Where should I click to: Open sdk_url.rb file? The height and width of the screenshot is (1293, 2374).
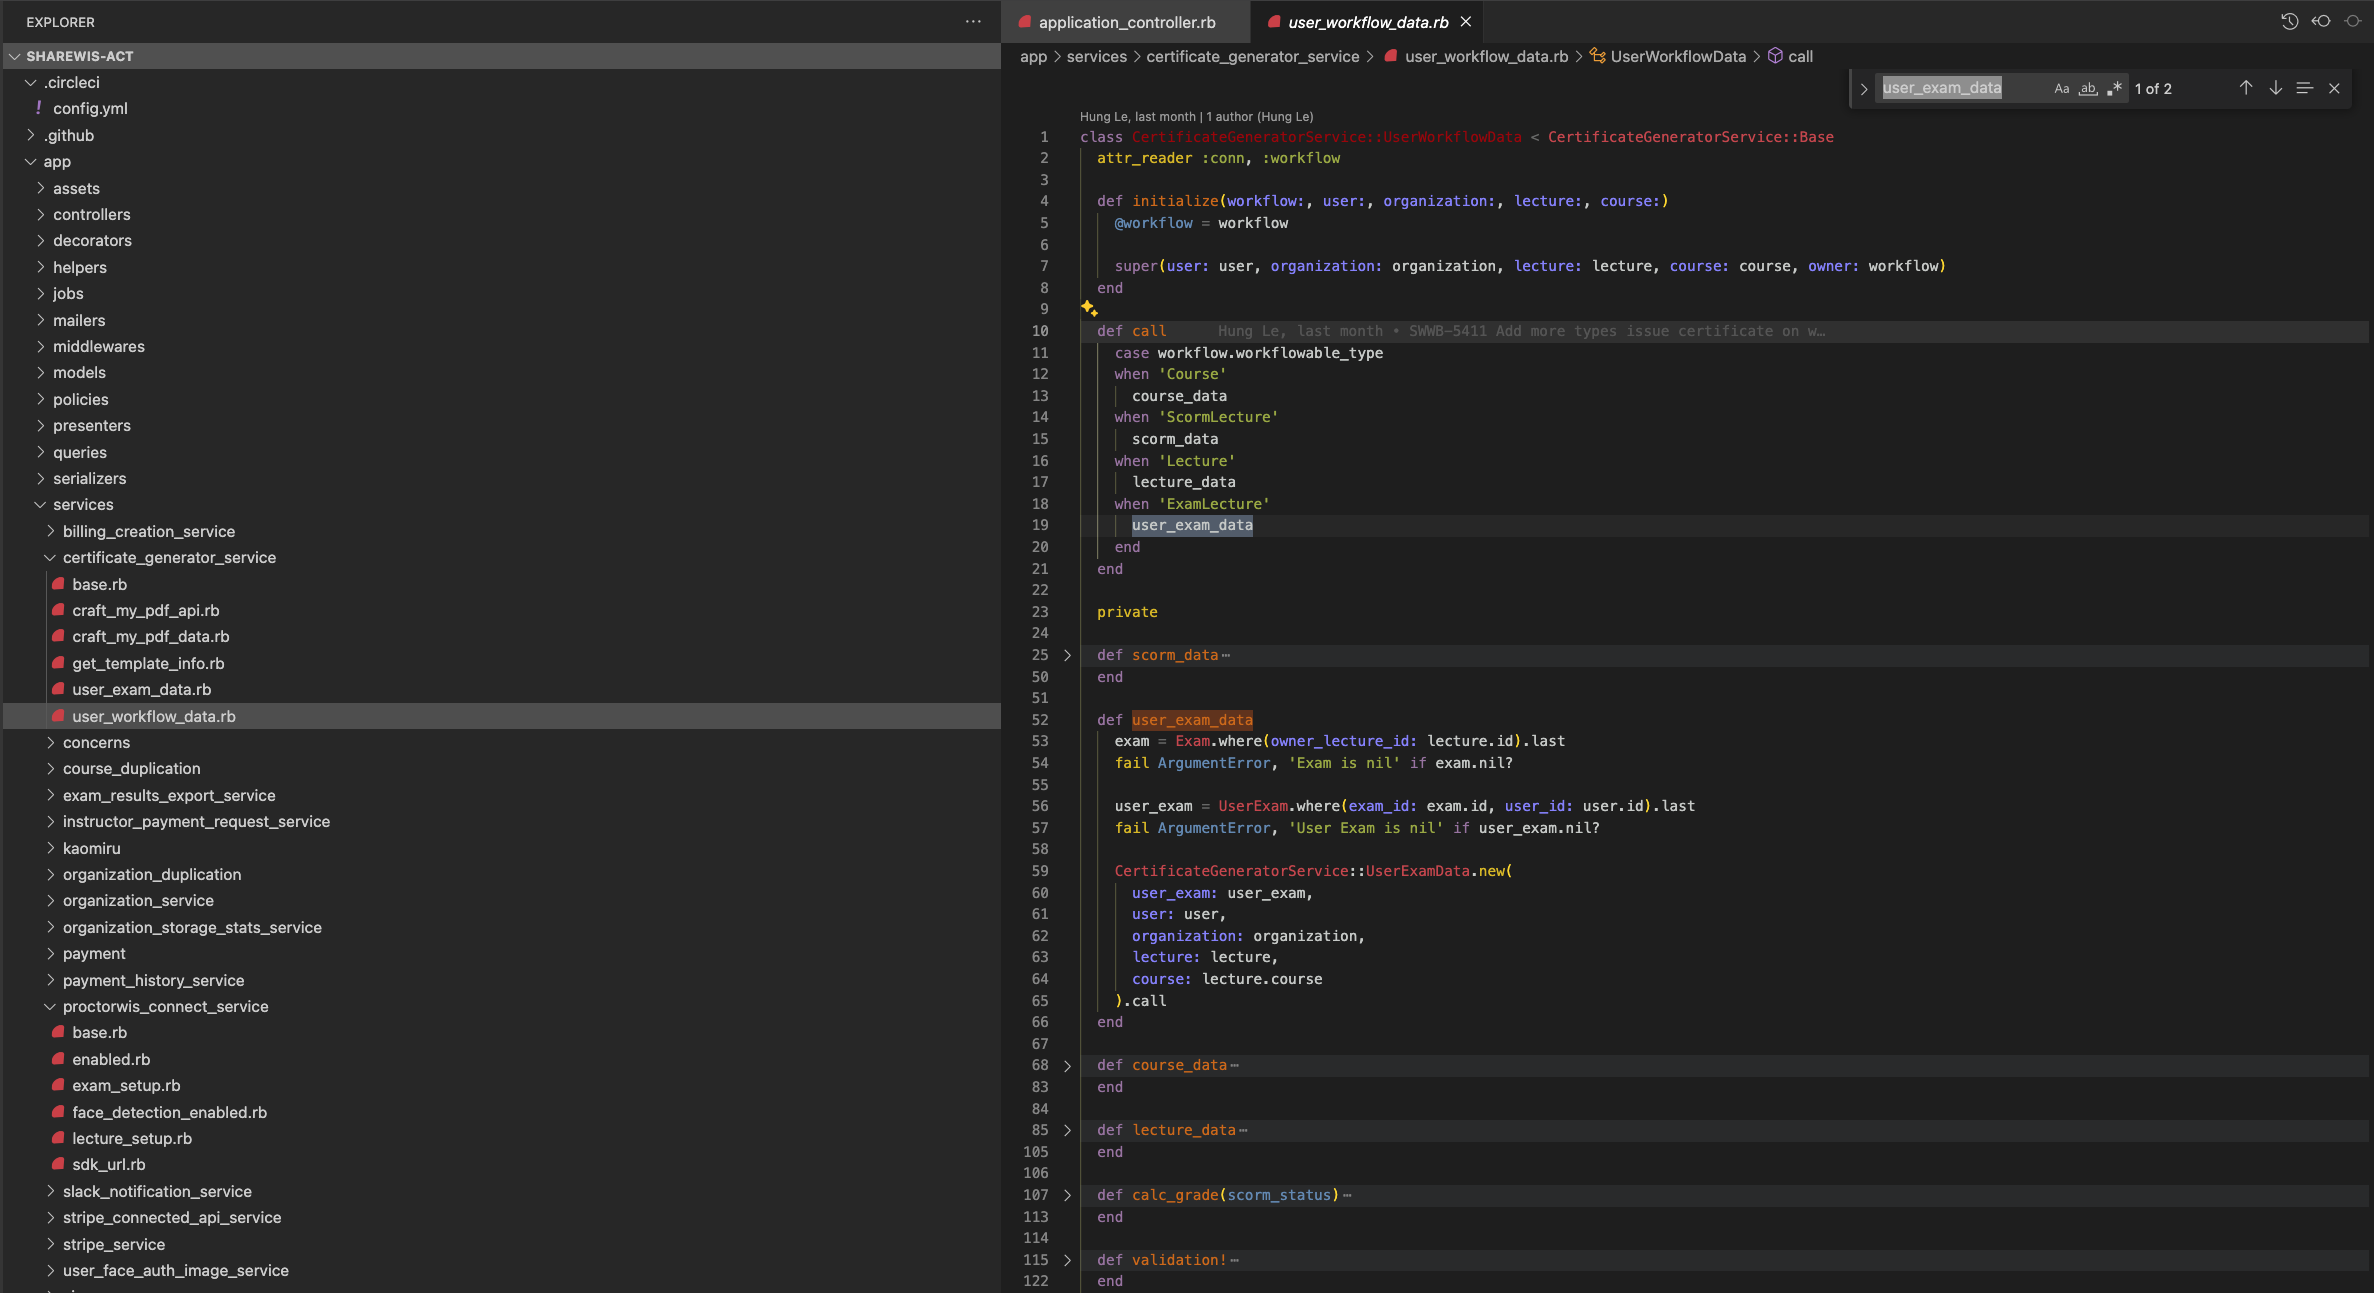tap(502, 1164)
